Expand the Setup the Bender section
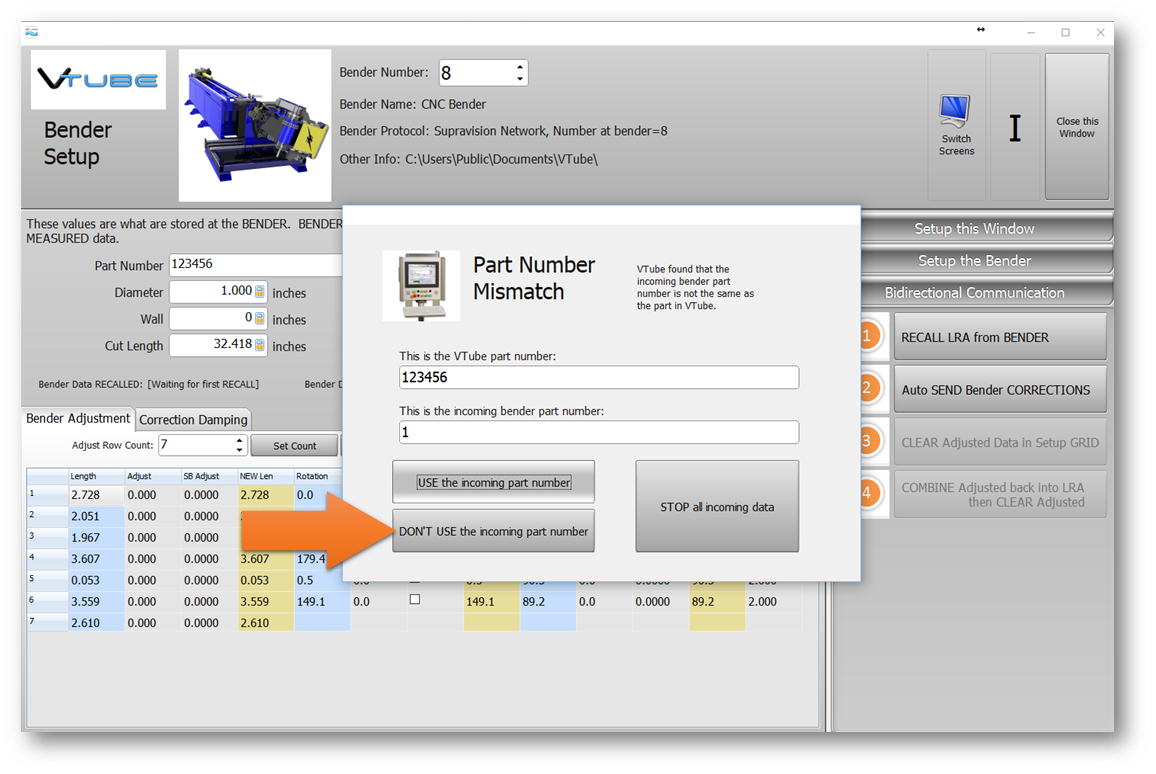Image resolution: width=1156 pixels, height=774 pixels. point(974,261)
